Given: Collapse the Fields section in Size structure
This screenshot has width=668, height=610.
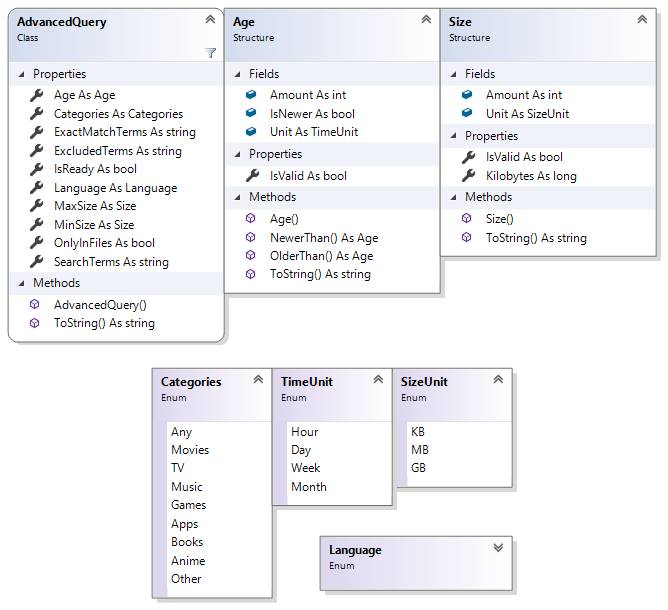Looking at the screenshot, I should click(x=454, y=74).
